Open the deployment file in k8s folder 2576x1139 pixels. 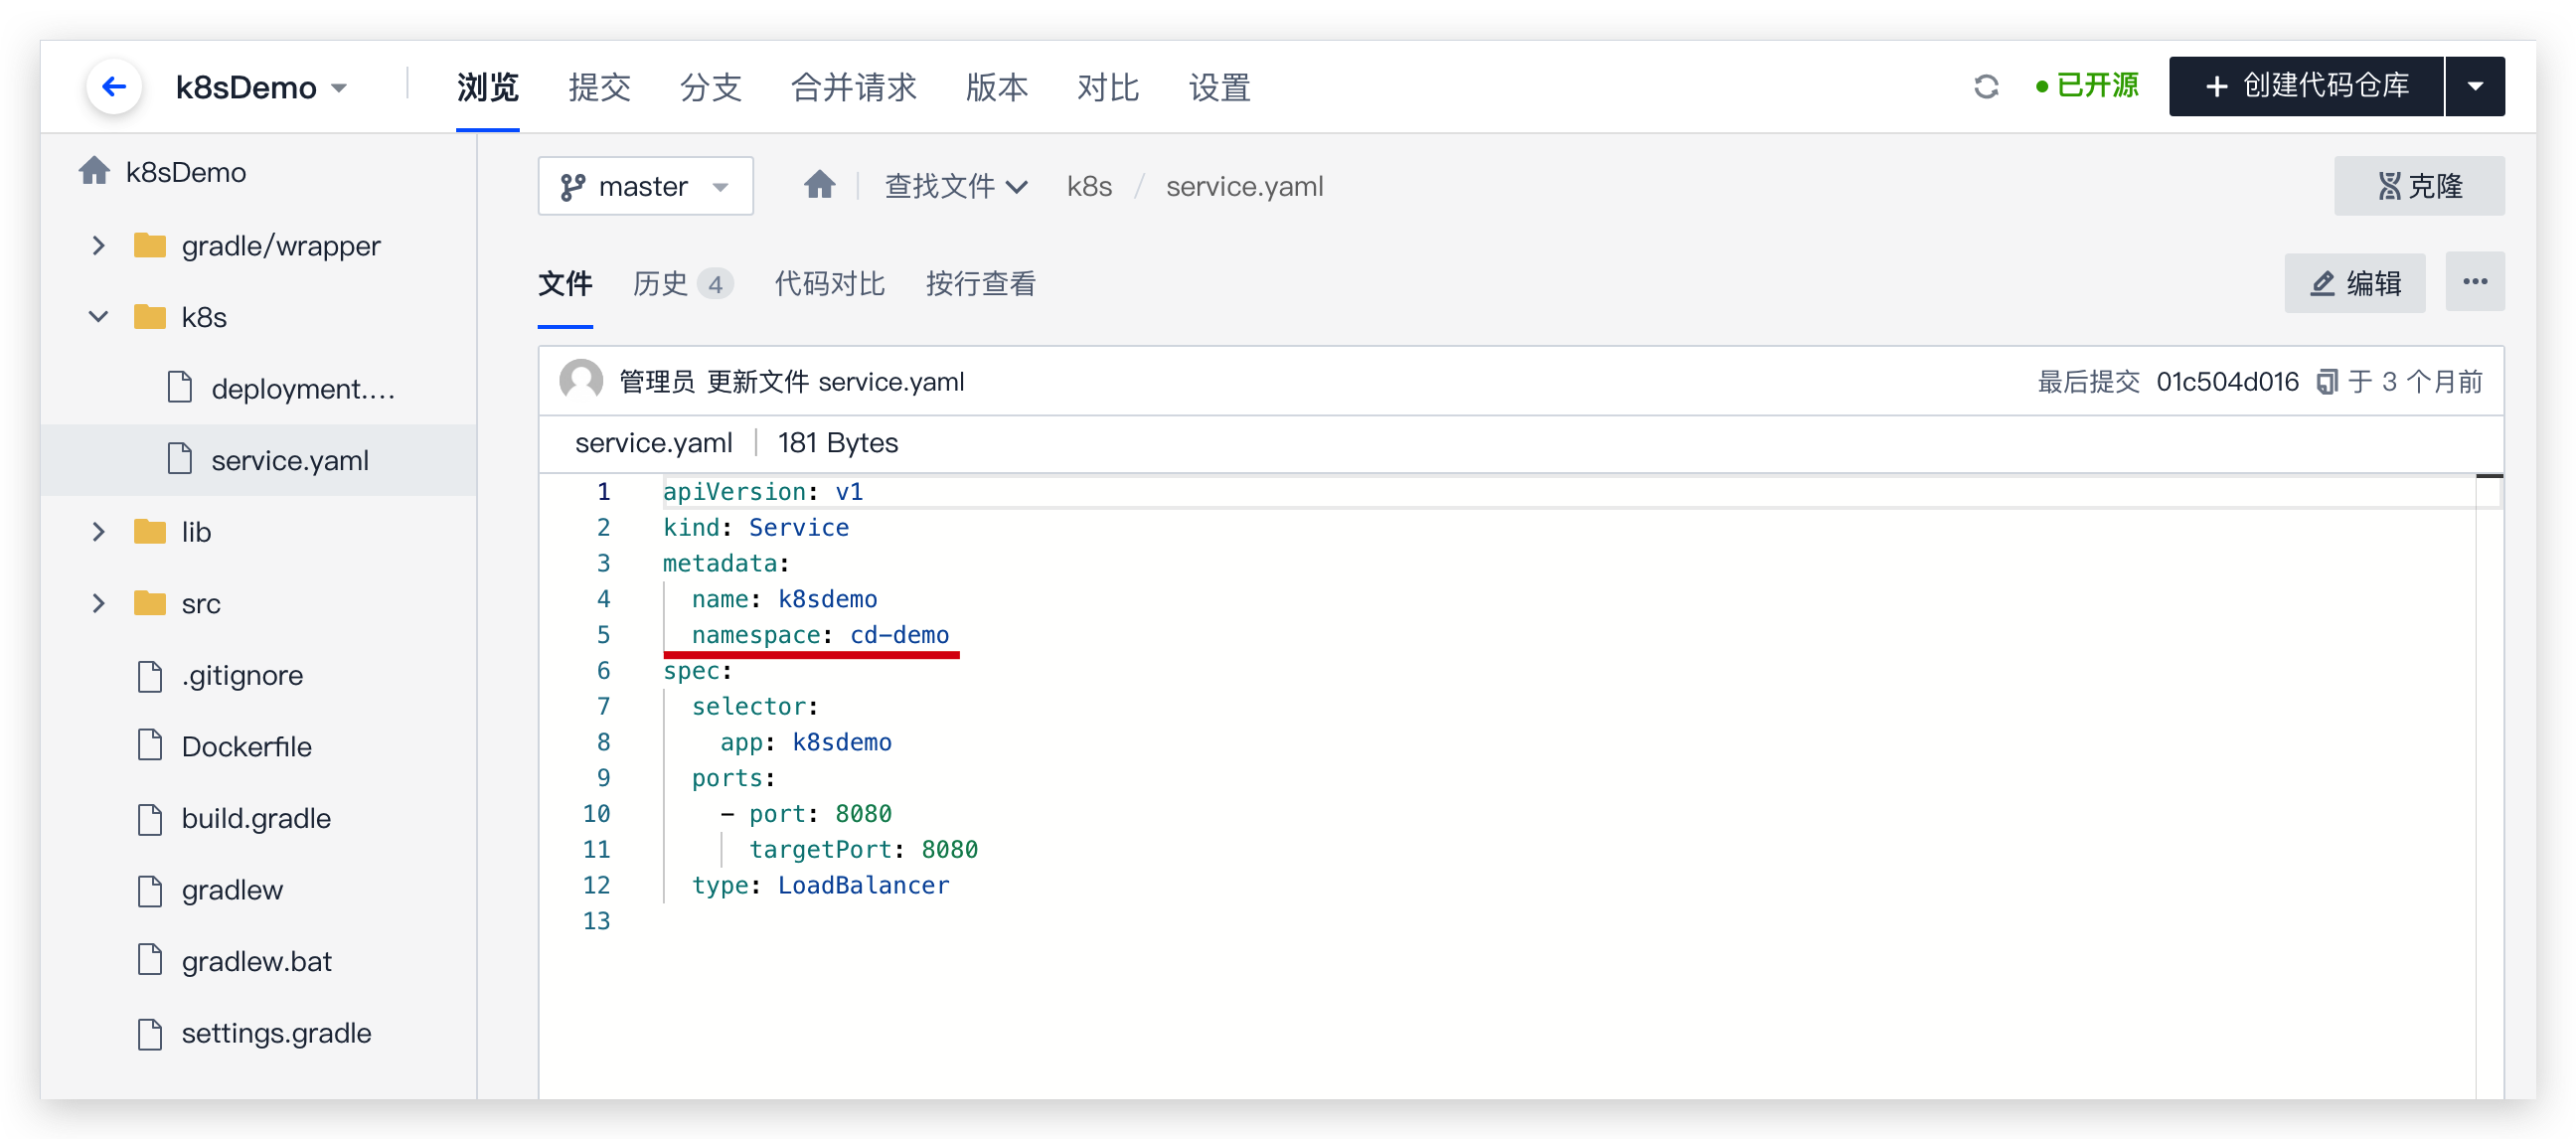click(x=302, y=388)
